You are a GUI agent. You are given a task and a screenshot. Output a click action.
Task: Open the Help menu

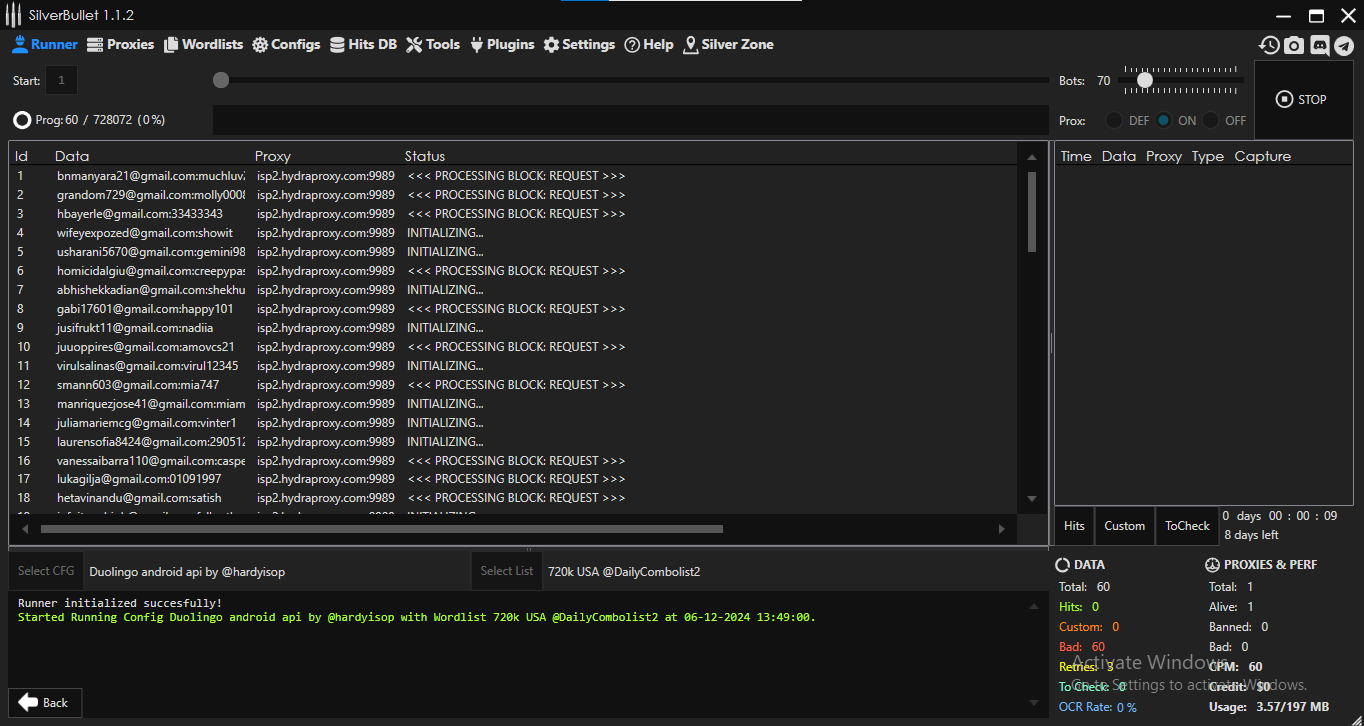pos(649,44)
